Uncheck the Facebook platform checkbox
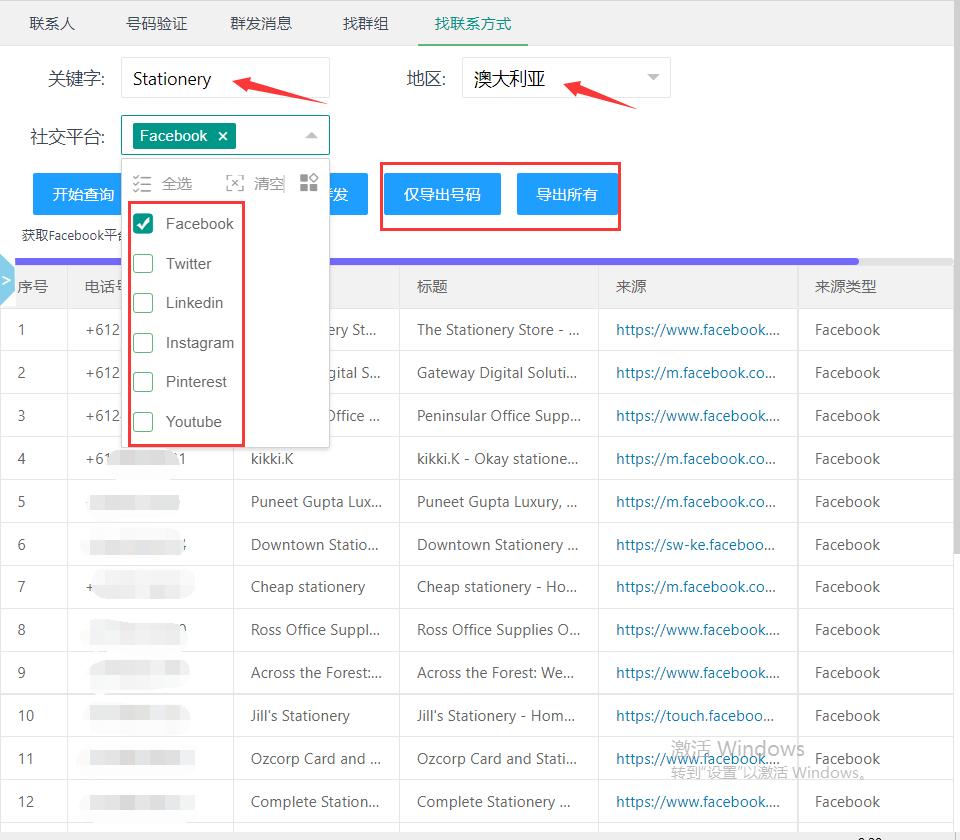The image size is (960, 840). click(143, 223)
